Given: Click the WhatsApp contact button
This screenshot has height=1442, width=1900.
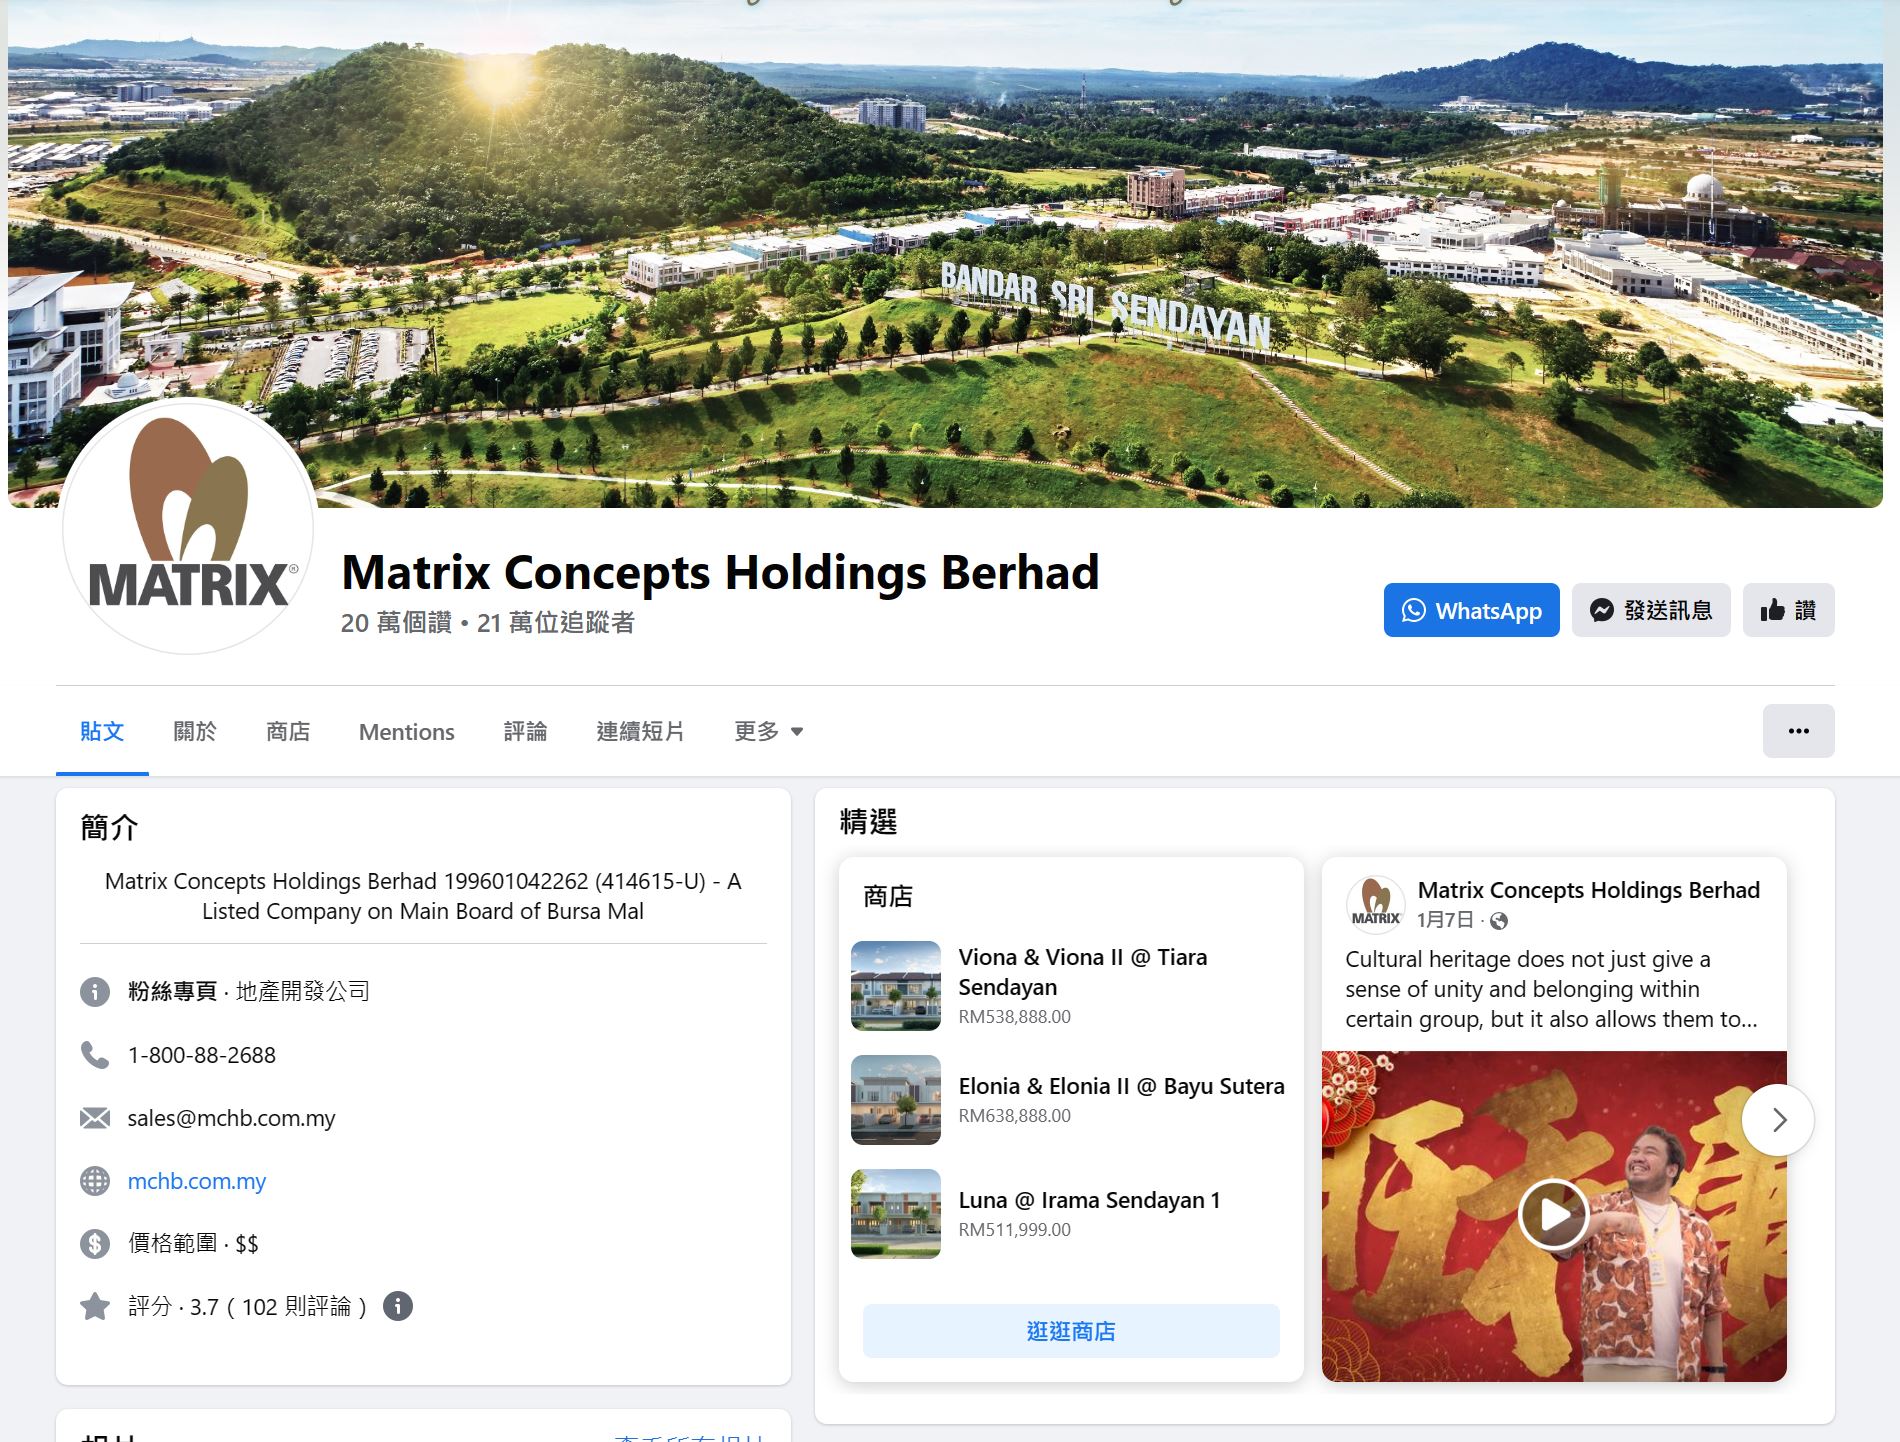Looking at the screenshot, I should 1471,610.
